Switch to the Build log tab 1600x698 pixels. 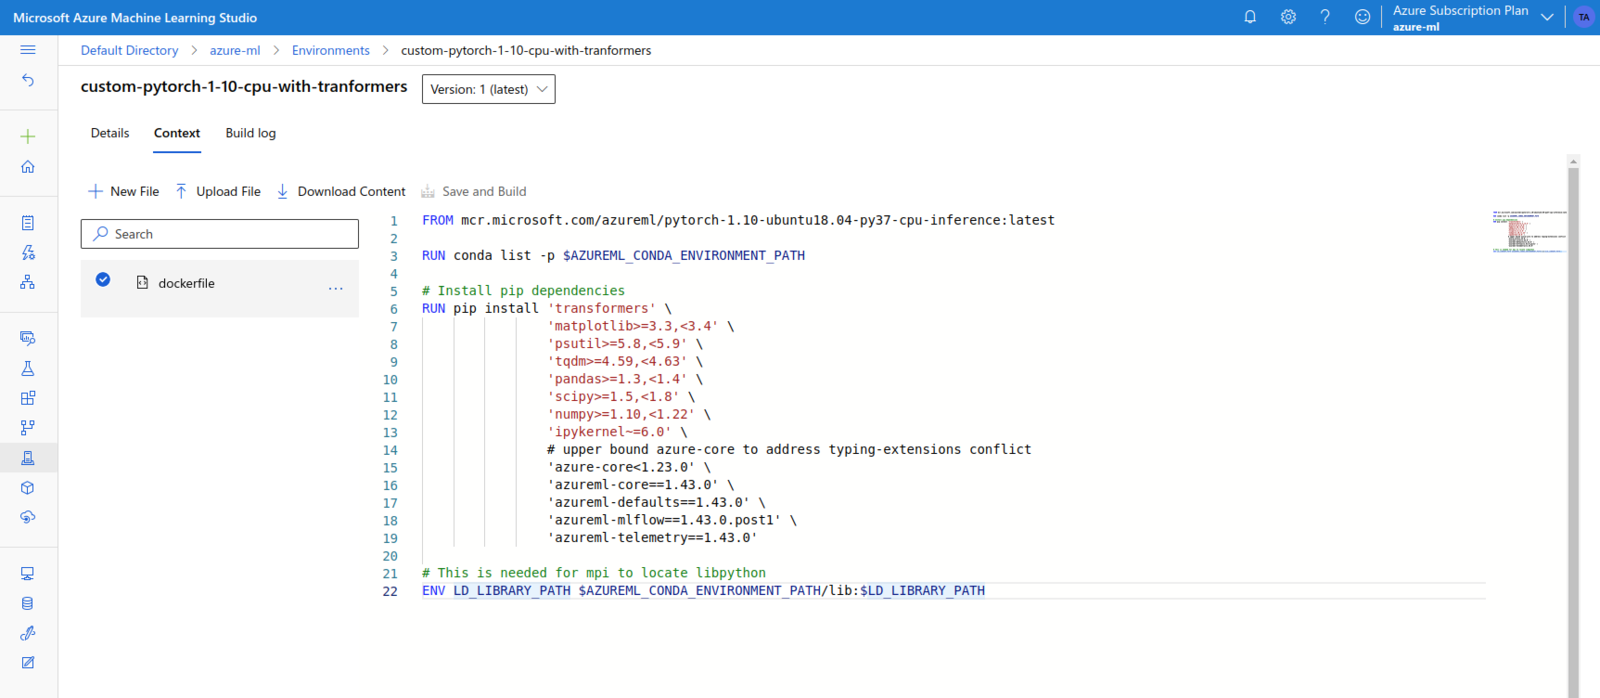pyautogui.click(x=251, y=133)
